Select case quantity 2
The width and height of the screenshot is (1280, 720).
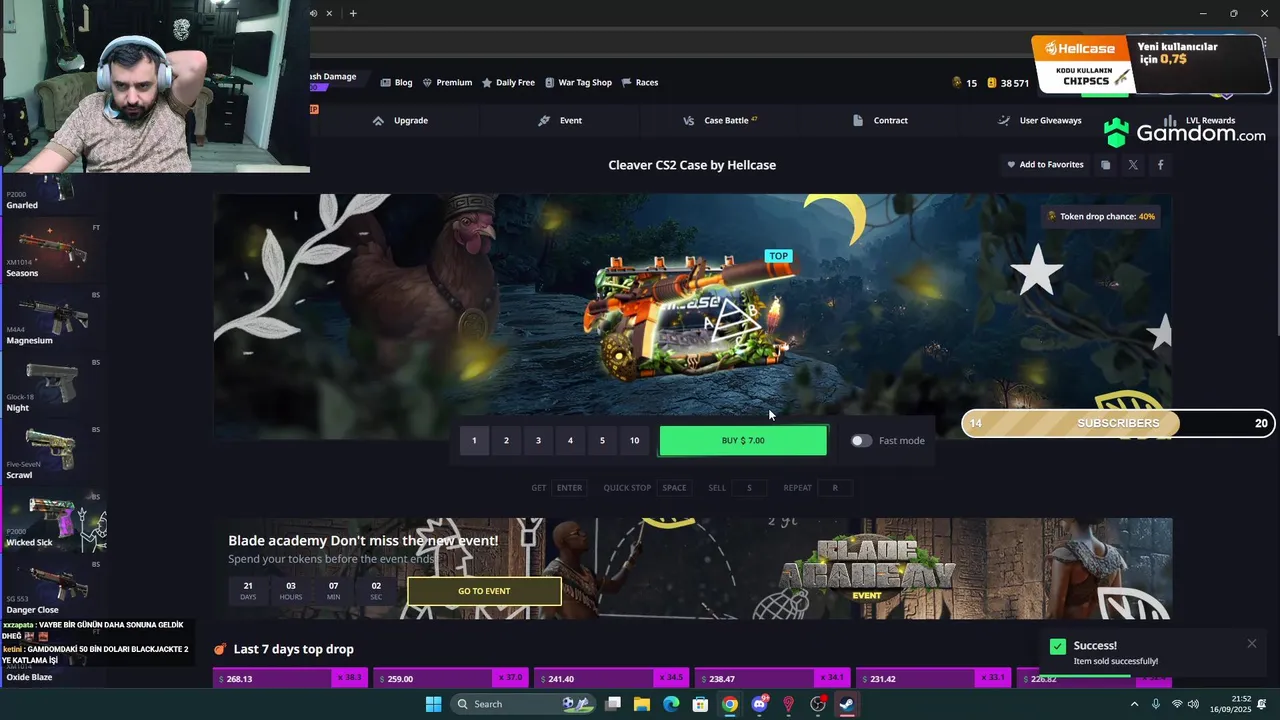[506, 441]
